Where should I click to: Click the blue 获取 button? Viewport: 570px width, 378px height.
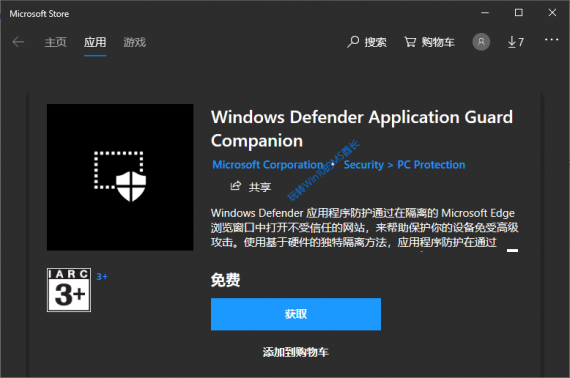(x=296, y=314)
